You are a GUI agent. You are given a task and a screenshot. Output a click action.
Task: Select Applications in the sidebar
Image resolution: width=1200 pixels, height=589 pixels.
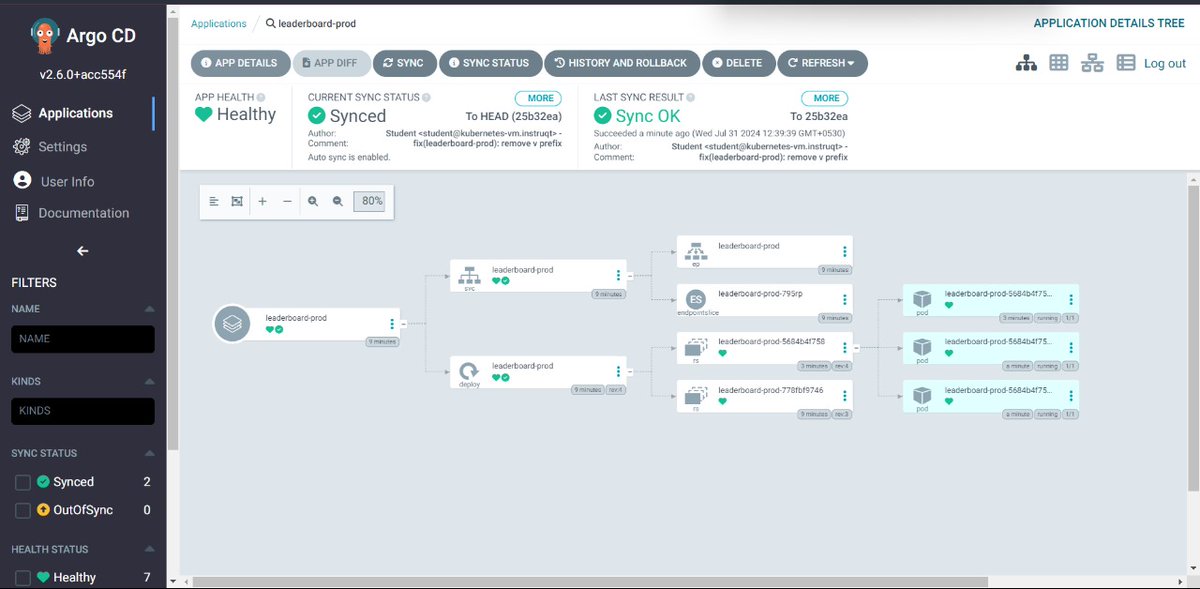tap(77, 113)
